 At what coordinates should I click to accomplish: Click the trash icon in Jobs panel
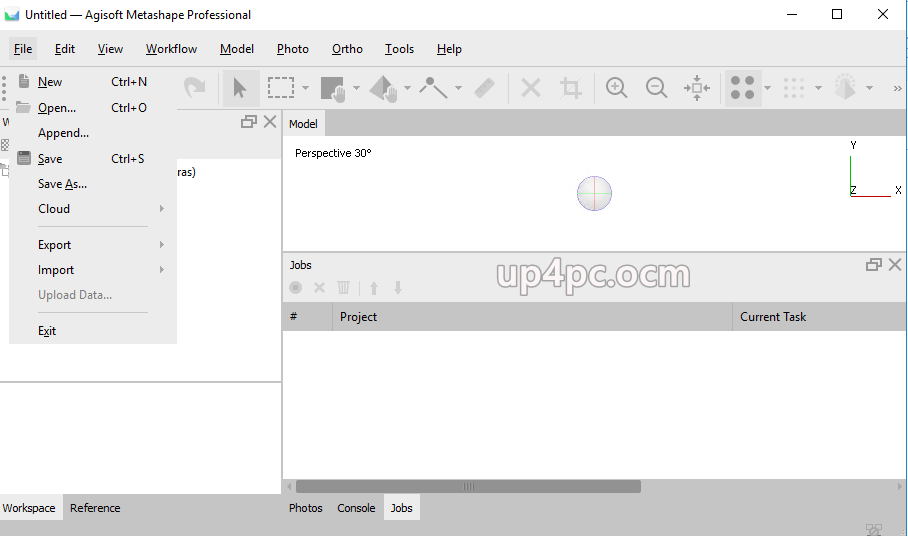(343, 287)
